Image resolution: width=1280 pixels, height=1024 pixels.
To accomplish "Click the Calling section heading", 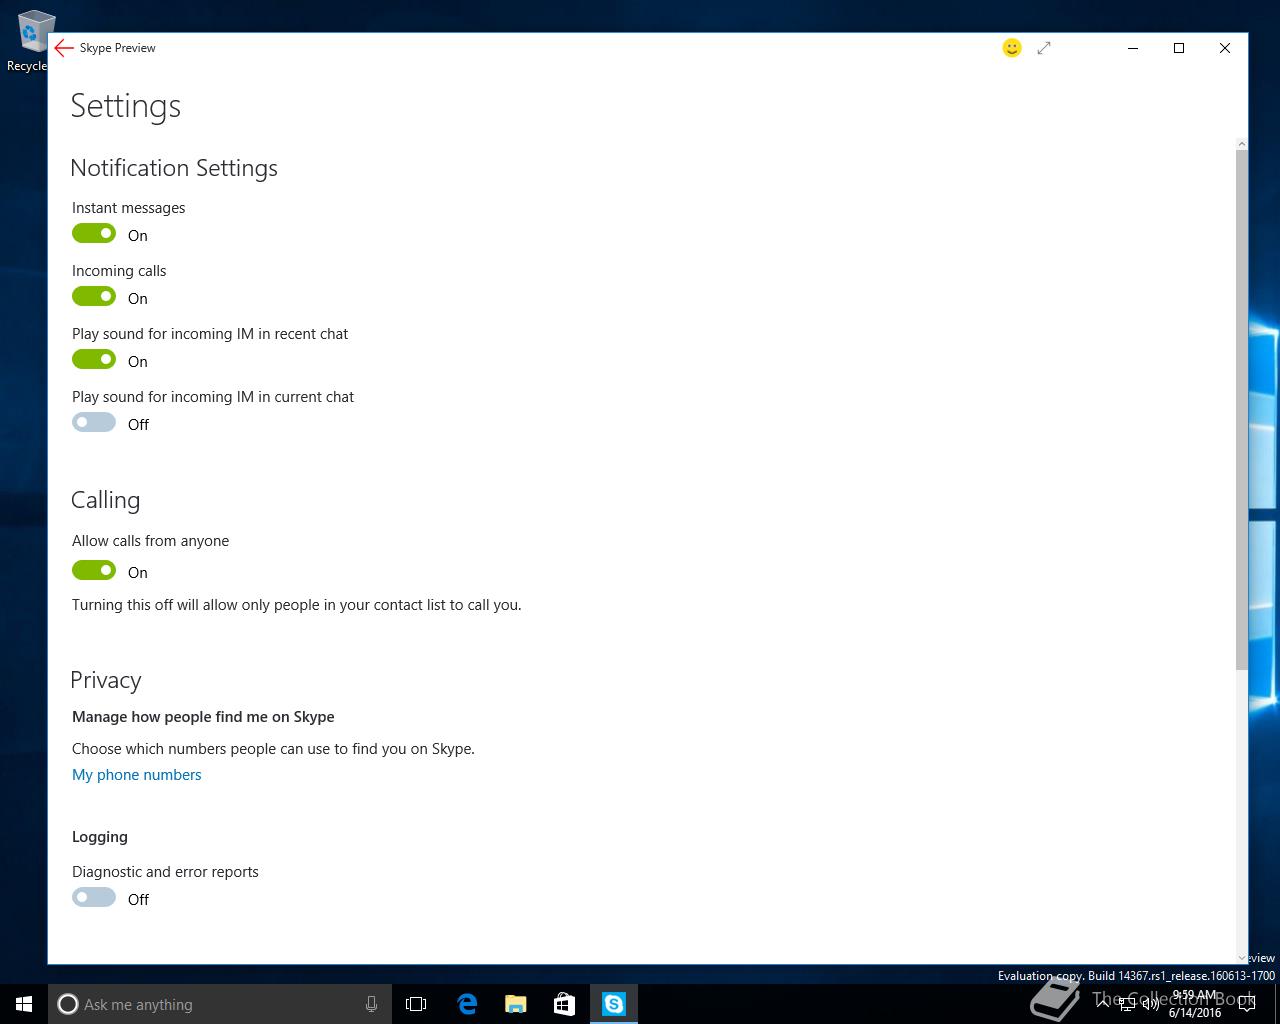I will (105, 500).
